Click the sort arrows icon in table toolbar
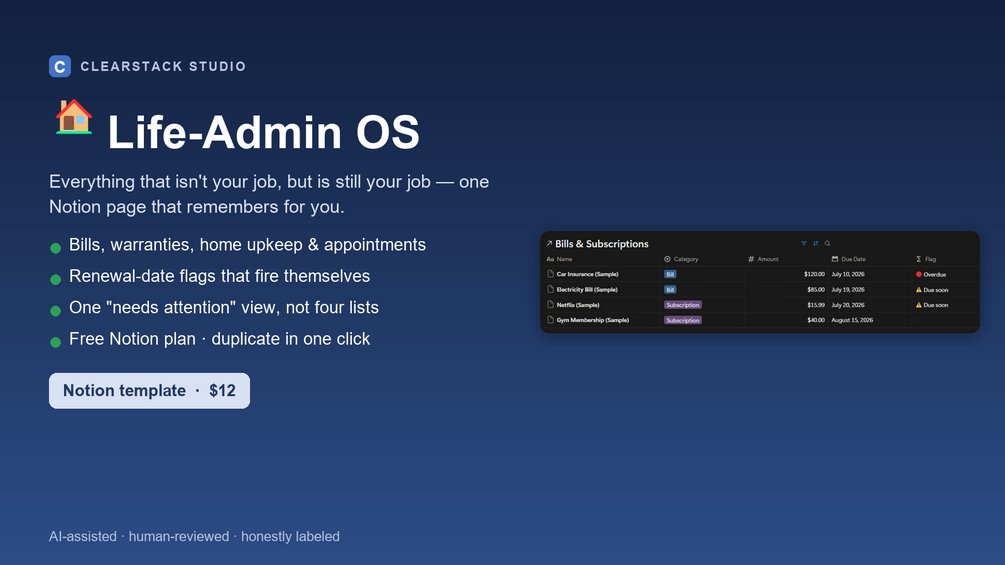This screenshot has width=1005, height=565. [x=815, y=243]
